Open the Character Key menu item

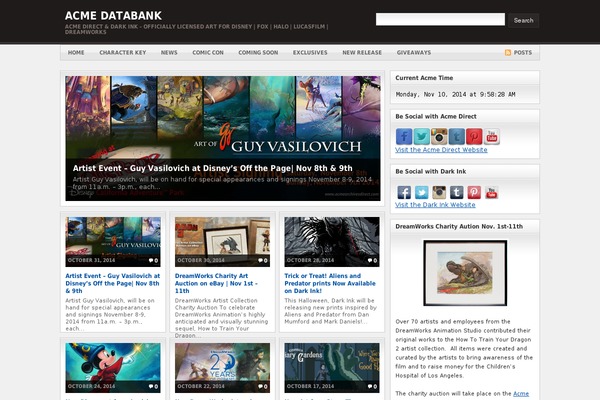(x=122, y=52)
